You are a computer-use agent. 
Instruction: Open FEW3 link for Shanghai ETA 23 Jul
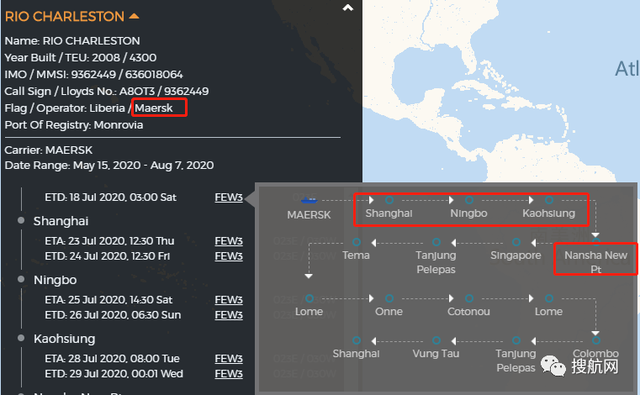[229, 241]
